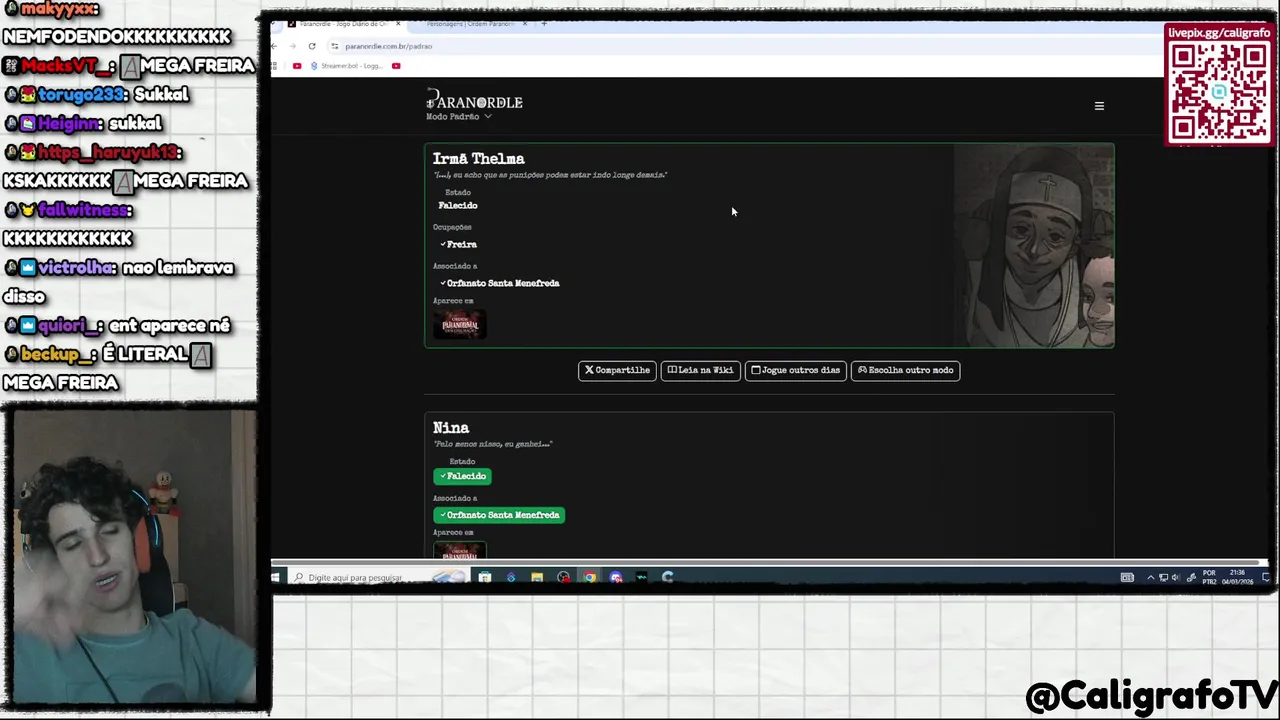Open the notification center icon
This screenshot has height=720, width=1280.
pyautogui.click(x=1265, y=577)
